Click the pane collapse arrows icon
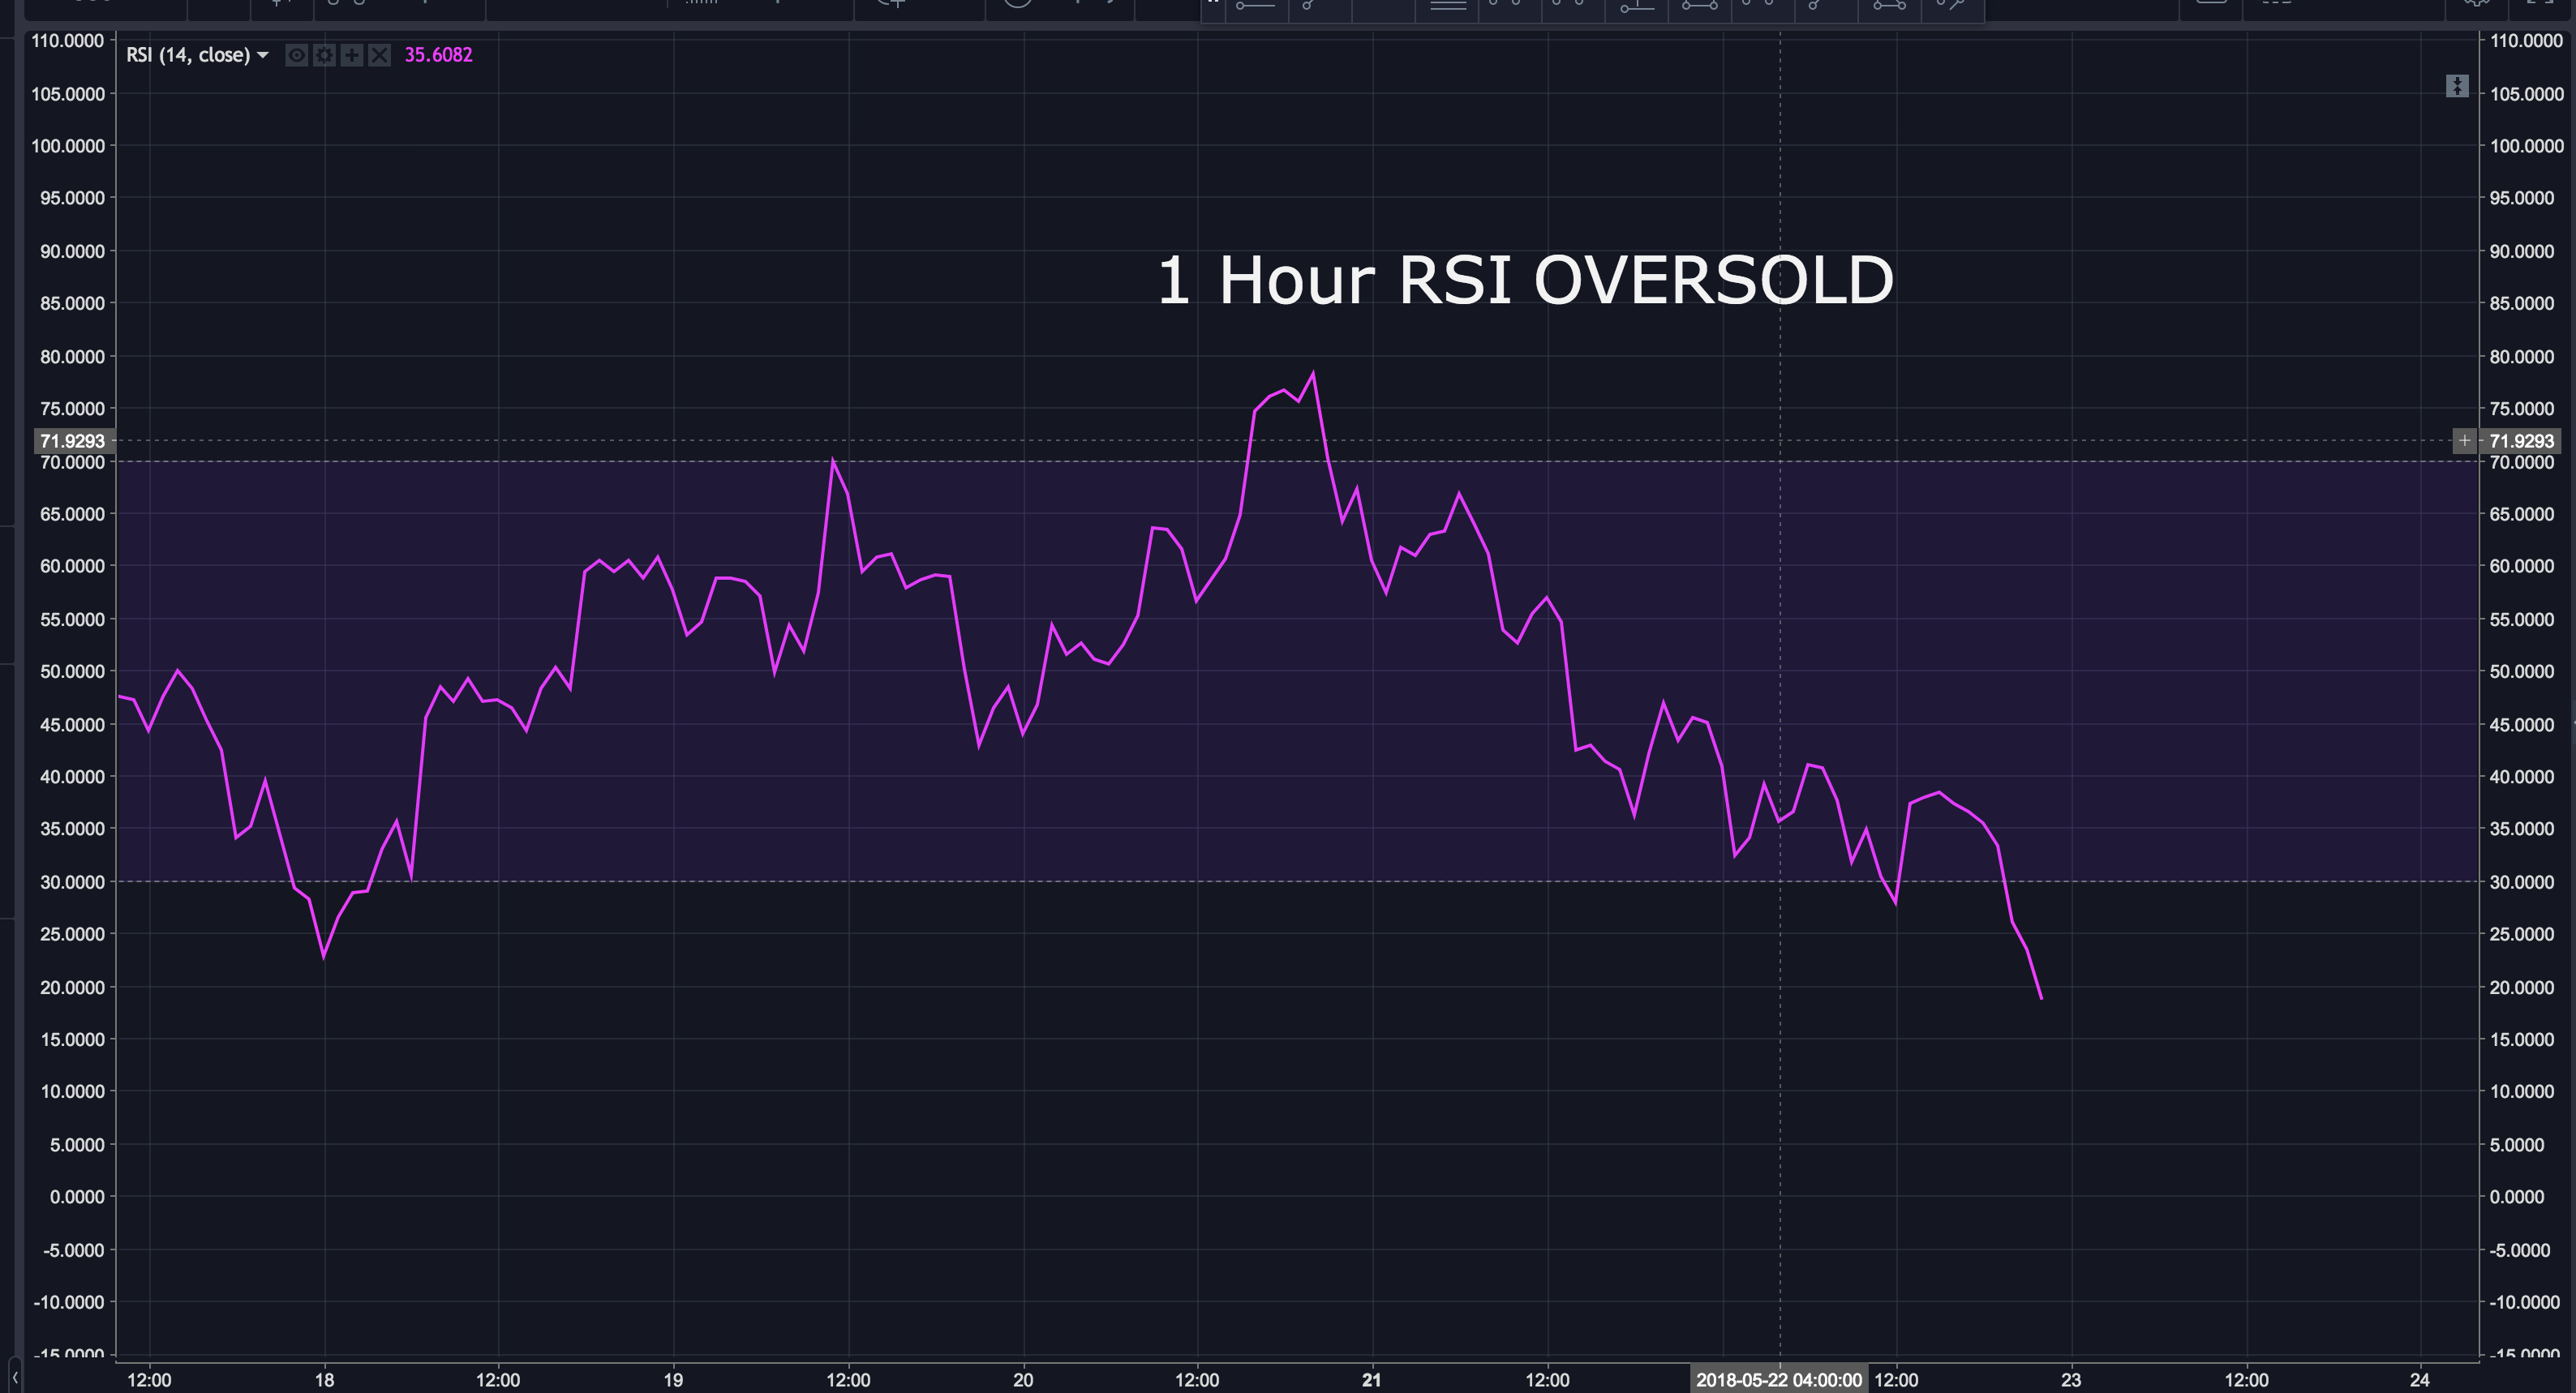 coord(2457,86)
